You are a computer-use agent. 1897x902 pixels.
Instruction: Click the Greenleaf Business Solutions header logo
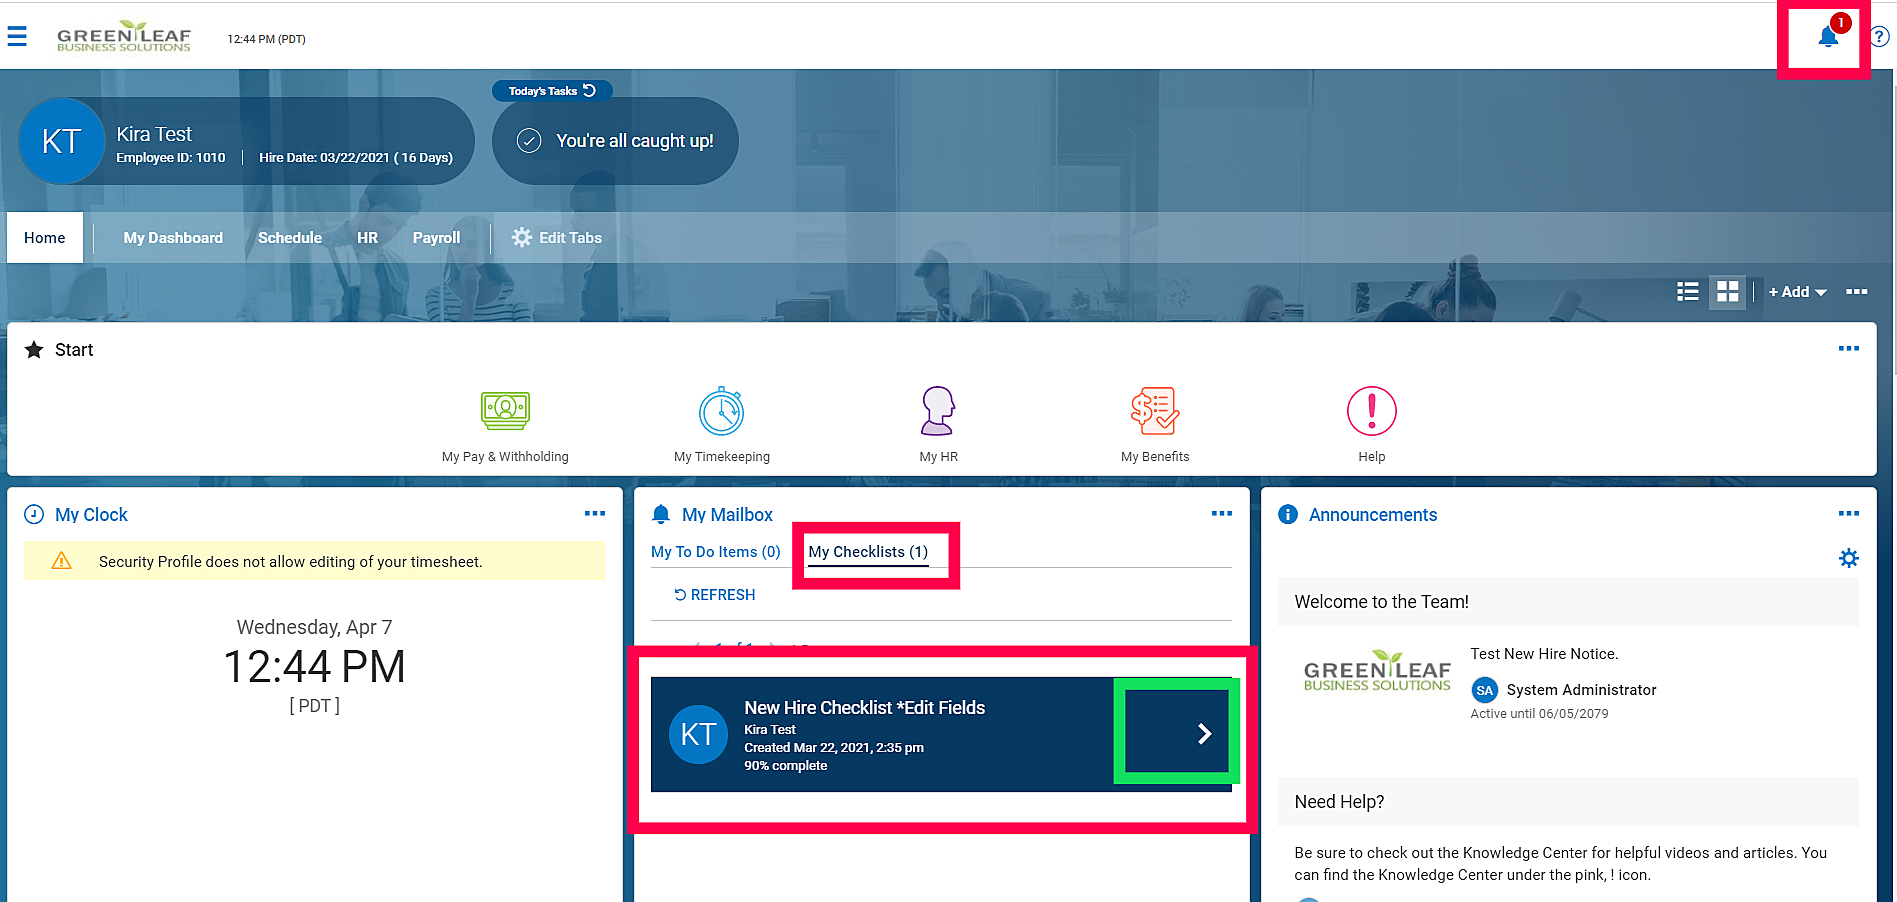coord(124,37)
